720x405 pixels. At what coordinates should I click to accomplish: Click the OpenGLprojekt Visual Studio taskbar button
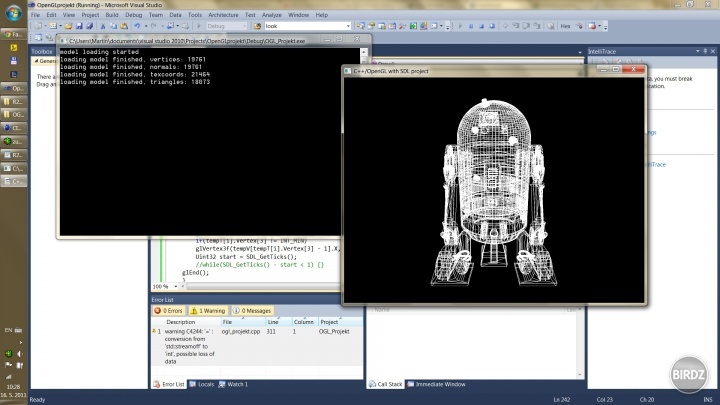click(14, 88)
